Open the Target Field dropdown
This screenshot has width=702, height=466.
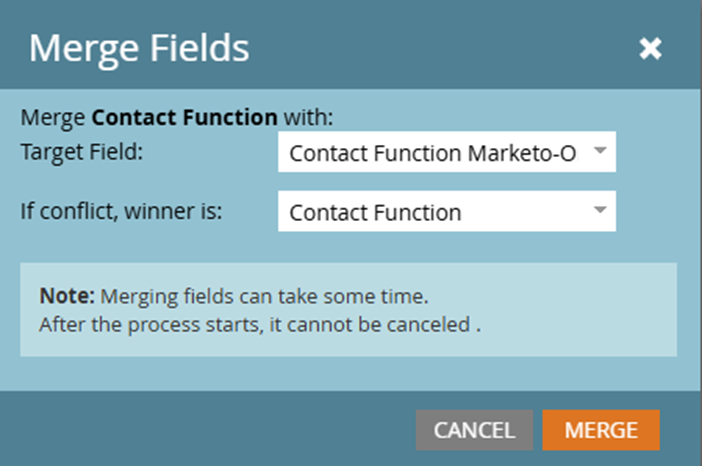pyautogui.click(x=446, y=154)
